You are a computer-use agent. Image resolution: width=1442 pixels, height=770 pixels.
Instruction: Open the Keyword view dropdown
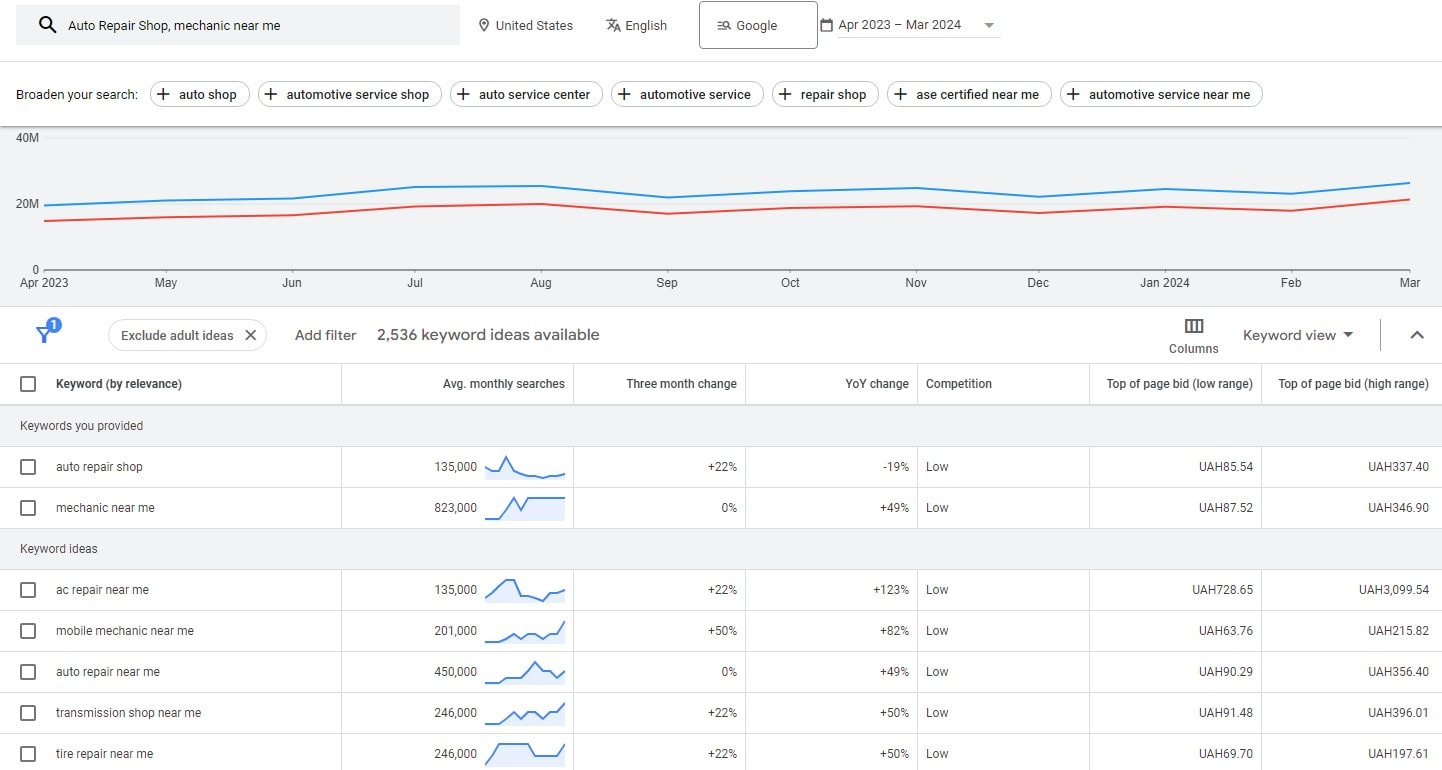[1297, 335]
